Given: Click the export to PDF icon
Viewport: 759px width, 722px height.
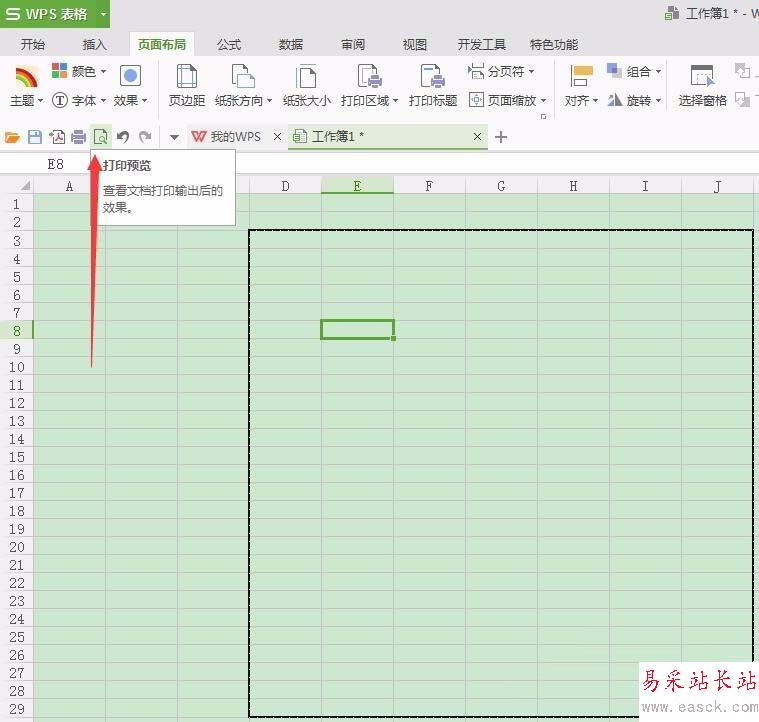Looking at the screenshot, I should [x=57, y=137].
